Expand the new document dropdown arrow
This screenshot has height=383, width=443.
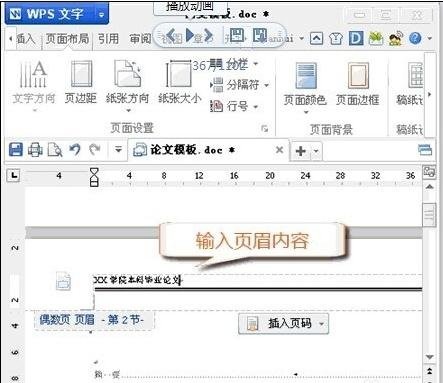(x=316, y=152)
